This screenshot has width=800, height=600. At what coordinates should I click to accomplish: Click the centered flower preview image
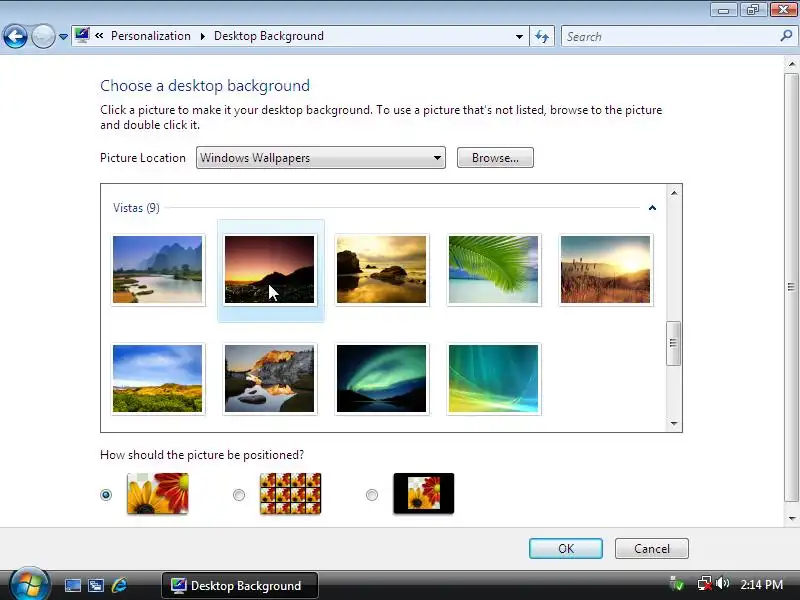(423, 493)
